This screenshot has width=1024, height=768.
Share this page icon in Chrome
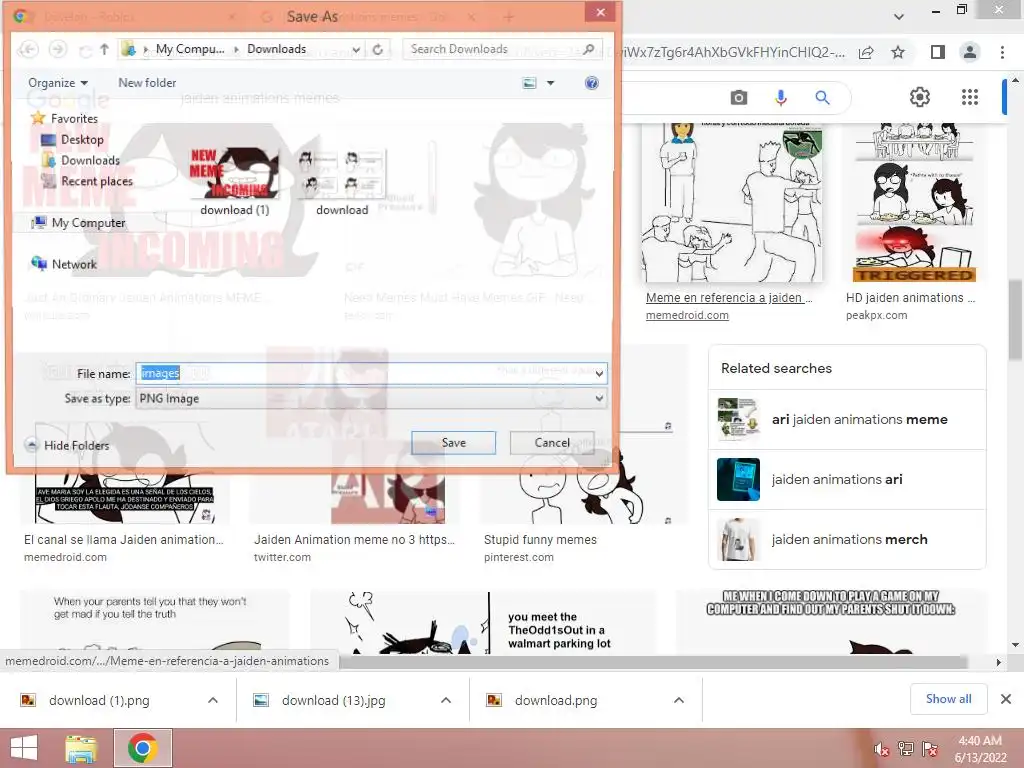(866, 52)
